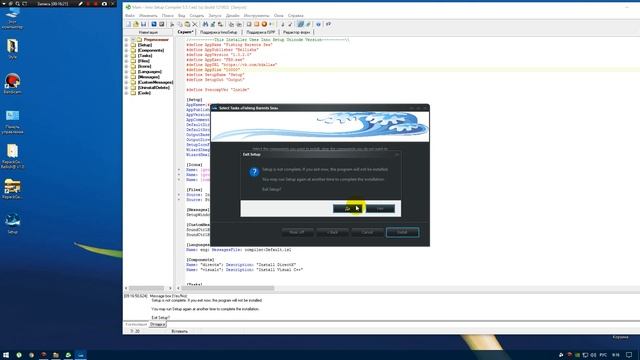Expand the [UninstallDelete] tree node
The height and width of the screenshot is (360, 640).
[127, 88]
